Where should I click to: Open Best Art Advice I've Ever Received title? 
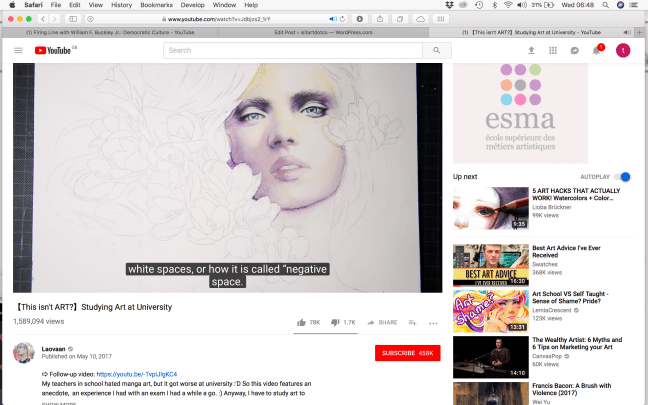click(566, 252)
